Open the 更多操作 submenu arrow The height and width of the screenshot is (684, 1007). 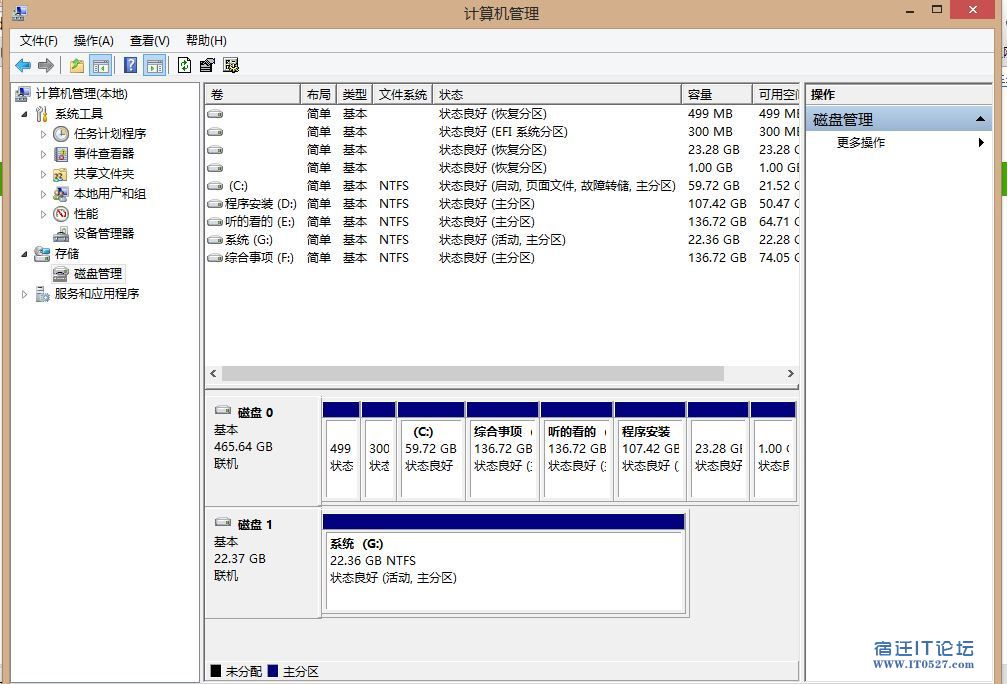(981, 143)
